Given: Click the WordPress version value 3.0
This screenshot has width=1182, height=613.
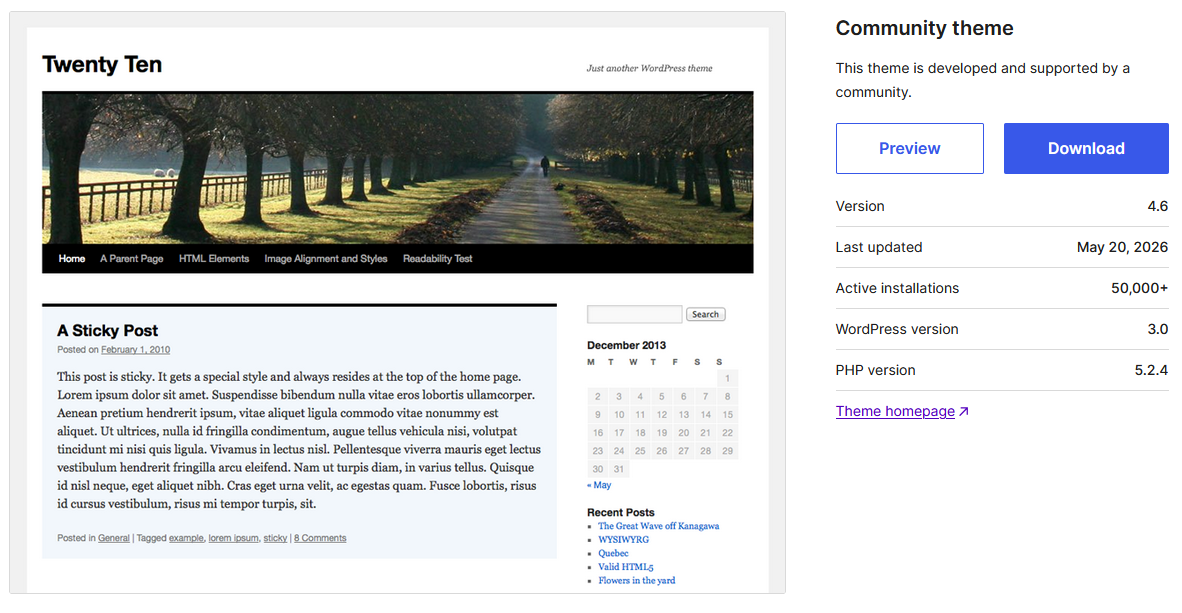Looking at the screenshot, I should (x=1157, y=329).
